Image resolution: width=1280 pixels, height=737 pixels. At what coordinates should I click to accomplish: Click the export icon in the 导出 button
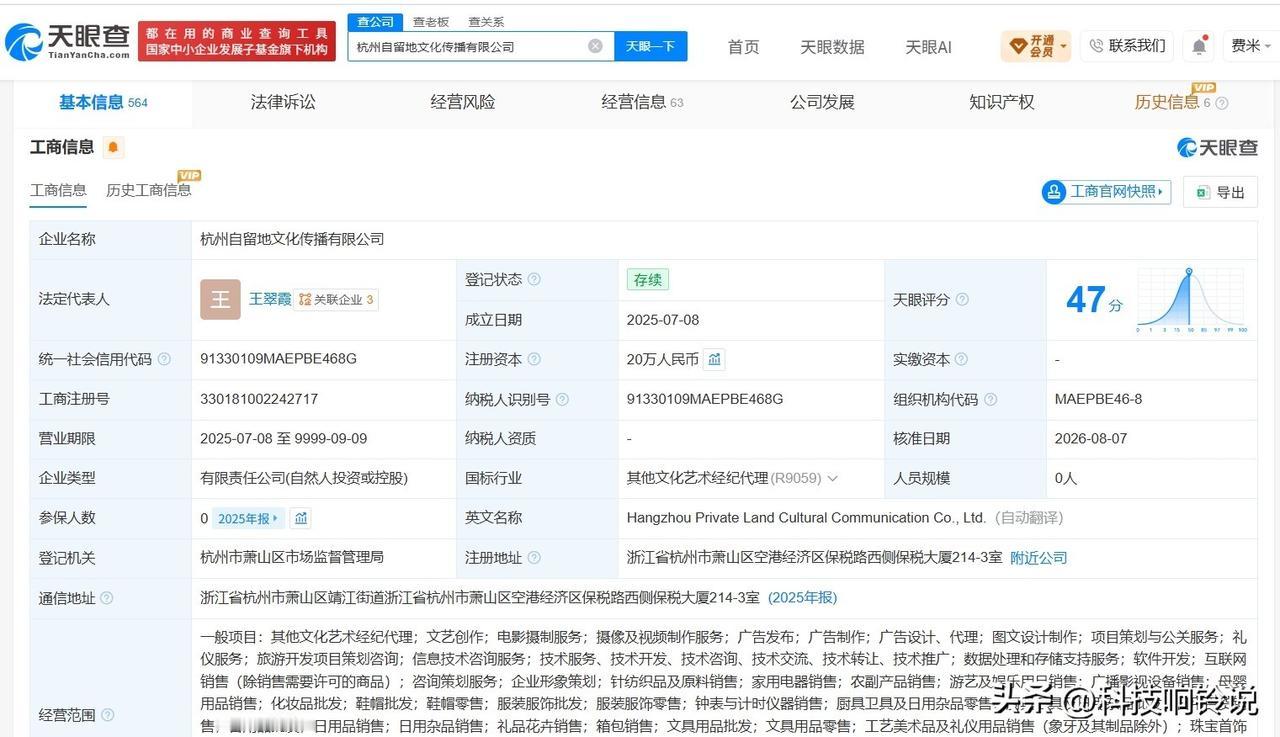1202,192
